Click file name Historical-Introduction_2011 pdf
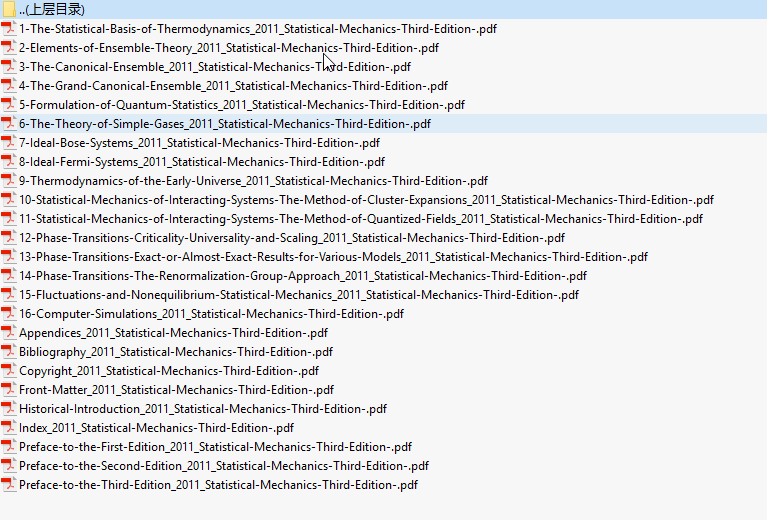767x520 pixels. tap(203, 409)
